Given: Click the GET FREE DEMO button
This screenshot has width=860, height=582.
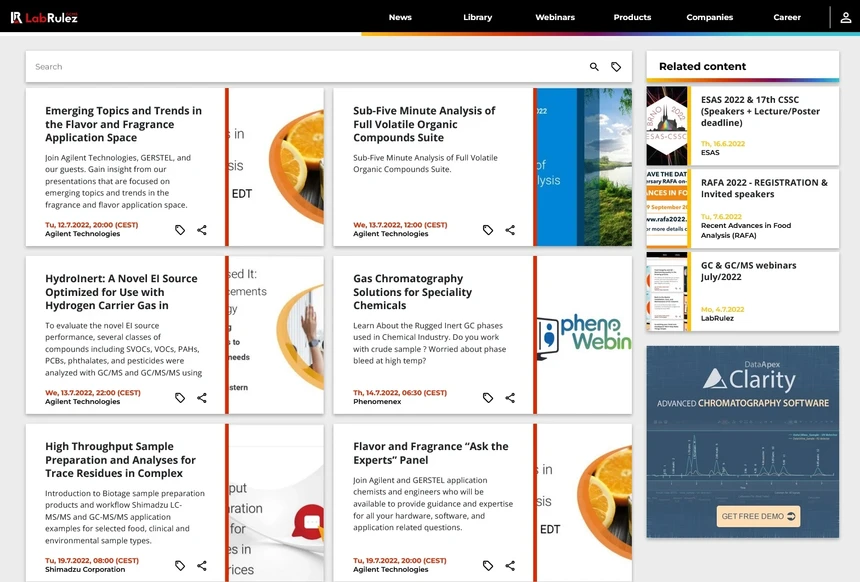Looking at the screenshot, I should click(758, 516).
